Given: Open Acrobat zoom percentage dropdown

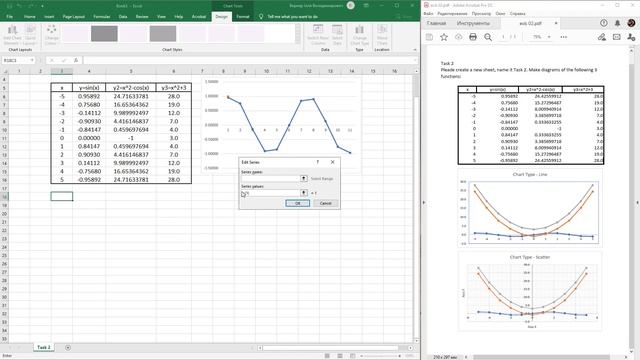Looking at the screenshot, I should [549, 37].
